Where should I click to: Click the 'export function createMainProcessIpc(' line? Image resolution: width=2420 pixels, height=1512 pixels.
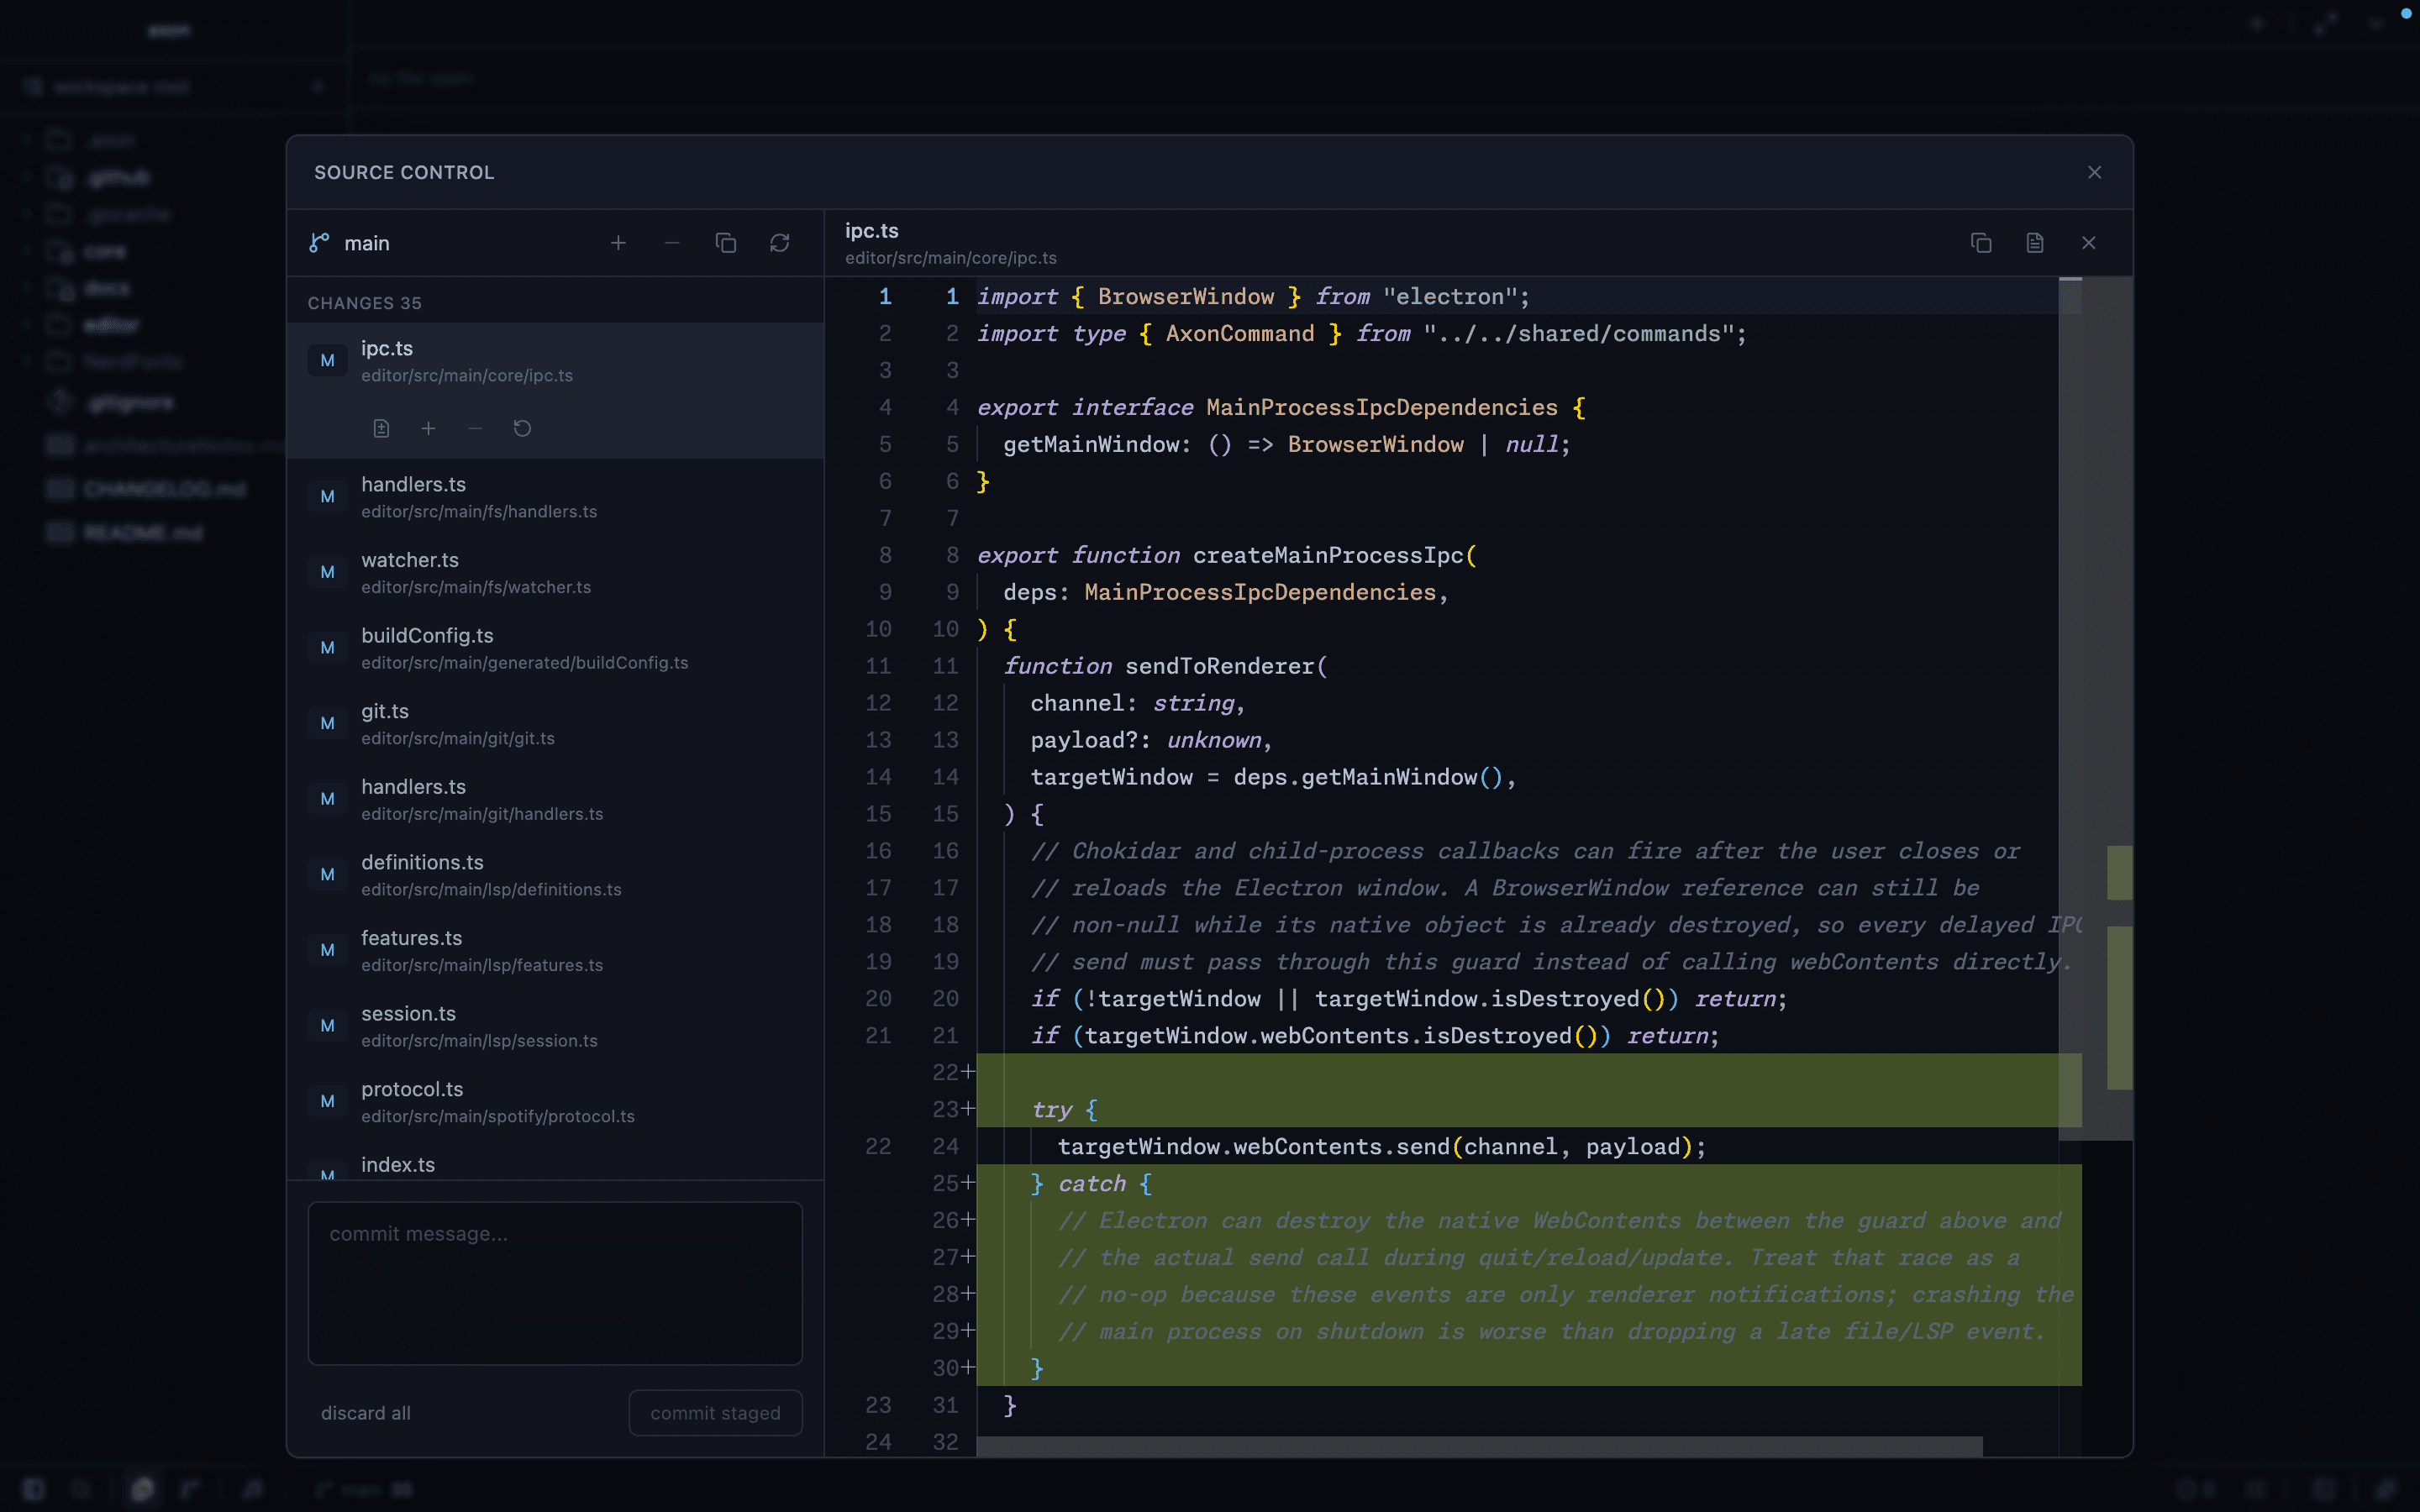(1226, 555)
